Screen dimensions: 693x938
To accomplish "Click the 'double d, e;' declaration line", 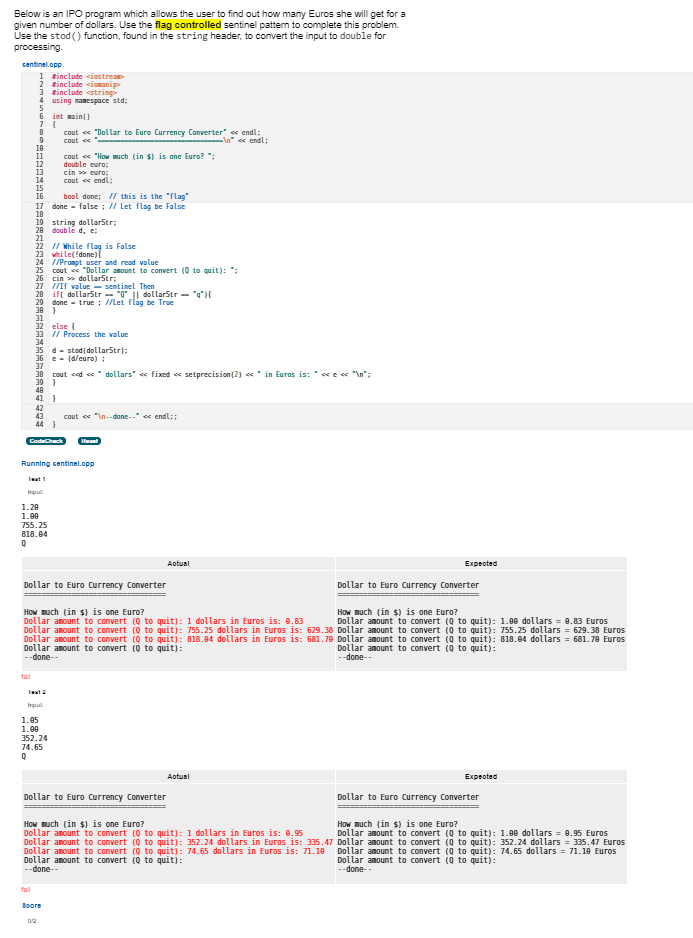I will click(x=75, y=230).
